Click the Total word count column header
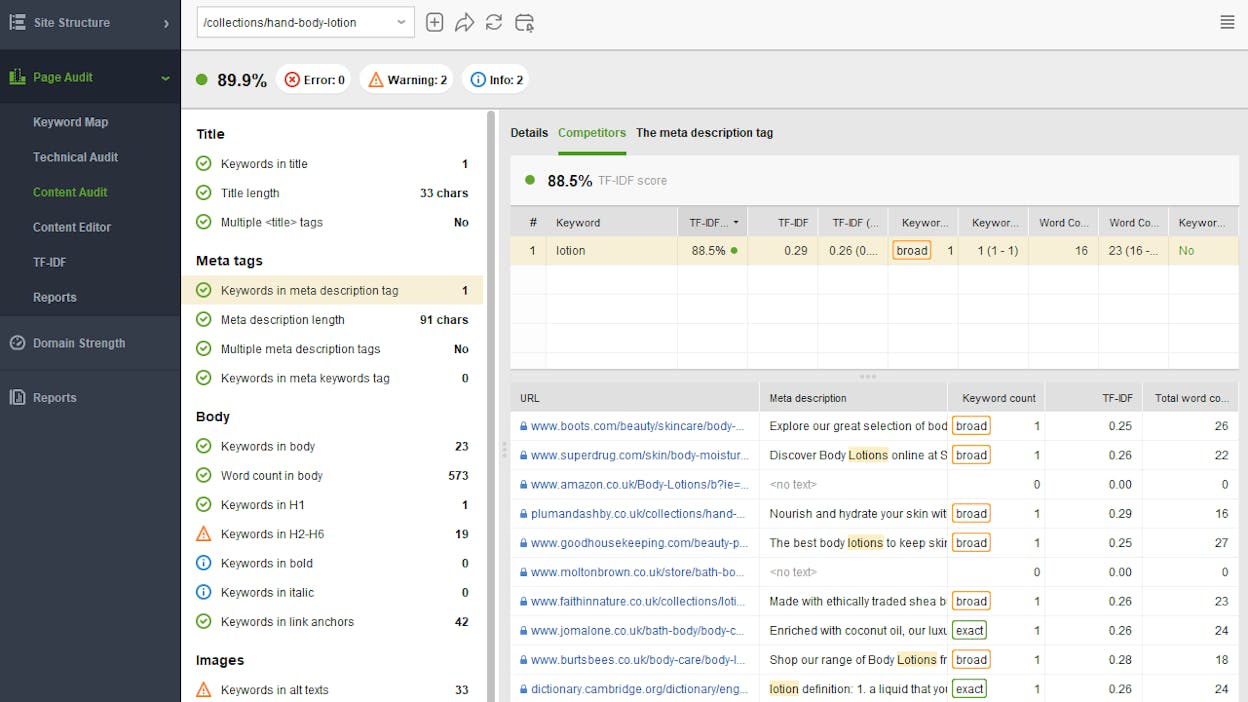1248x702 pixels. [1190, 398]
